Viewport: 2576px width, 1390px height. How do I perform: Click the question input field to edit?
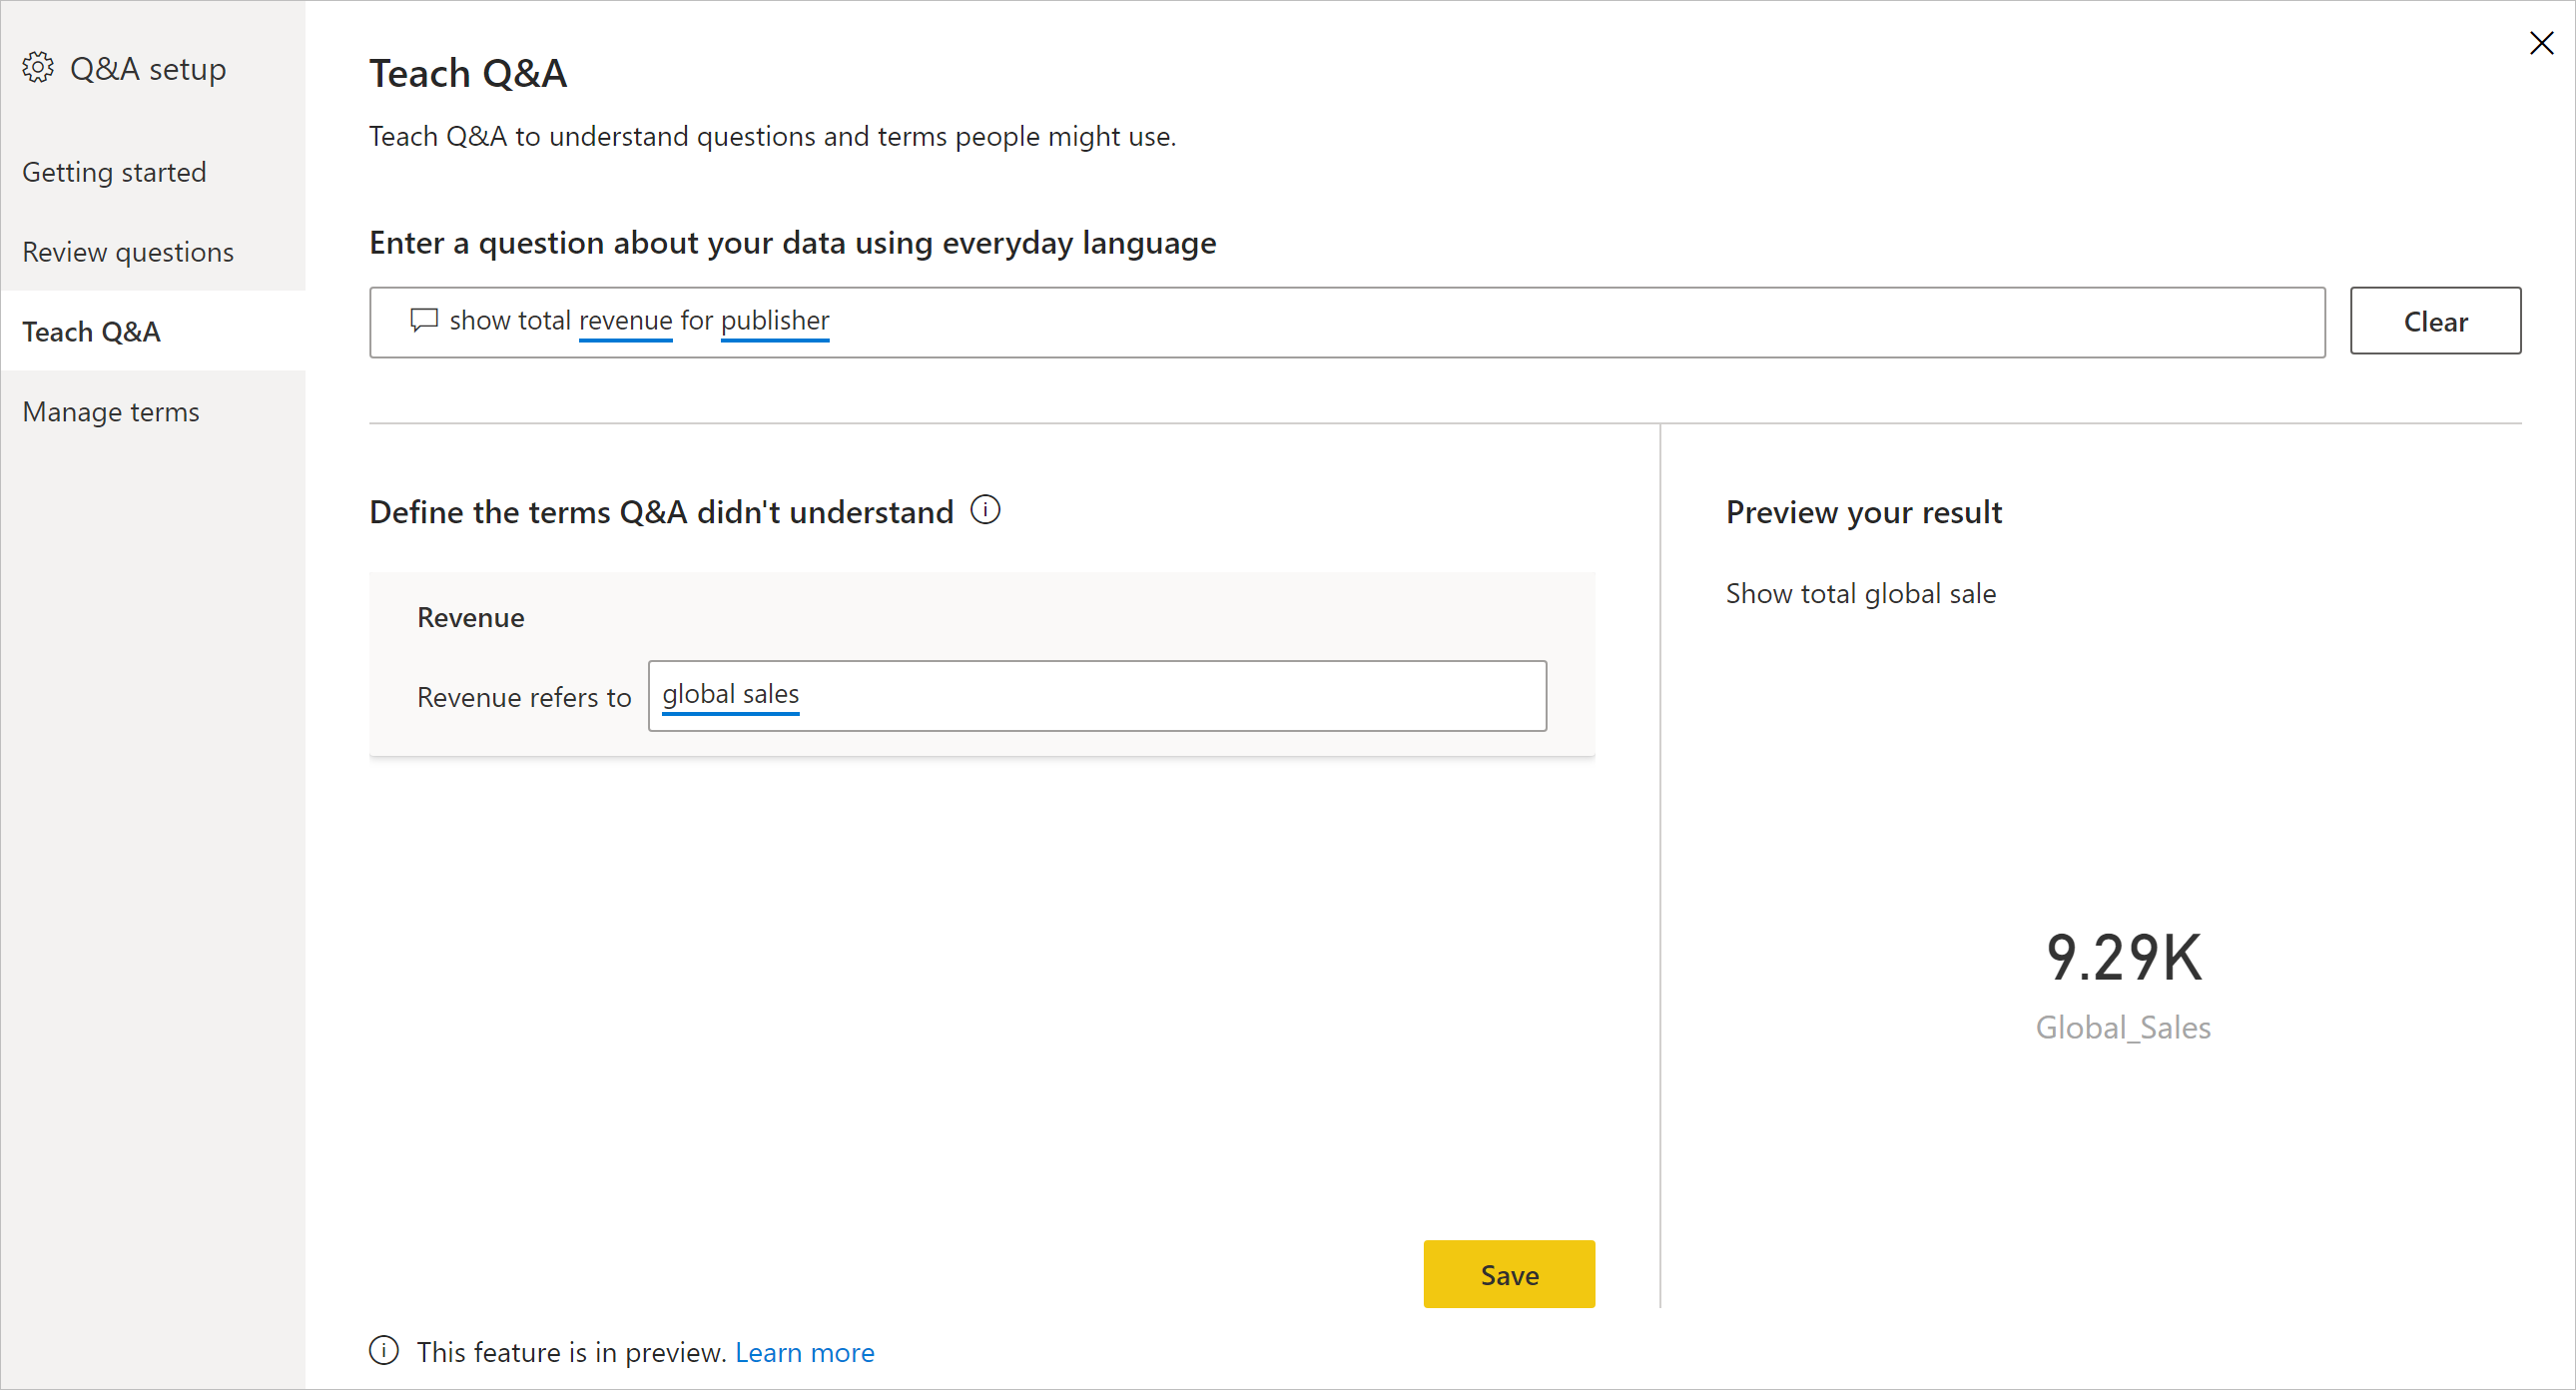coord(1345,322)
